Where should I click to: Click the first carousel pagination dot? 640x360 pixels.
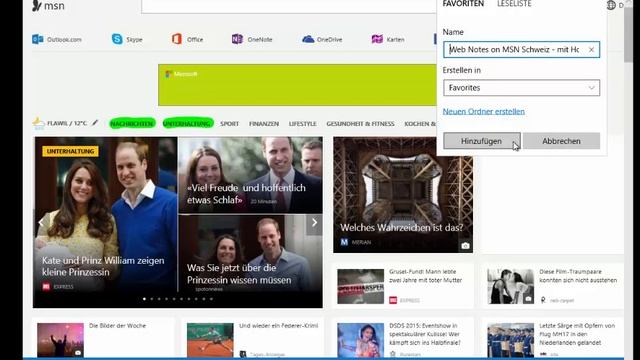coord(144,299)
